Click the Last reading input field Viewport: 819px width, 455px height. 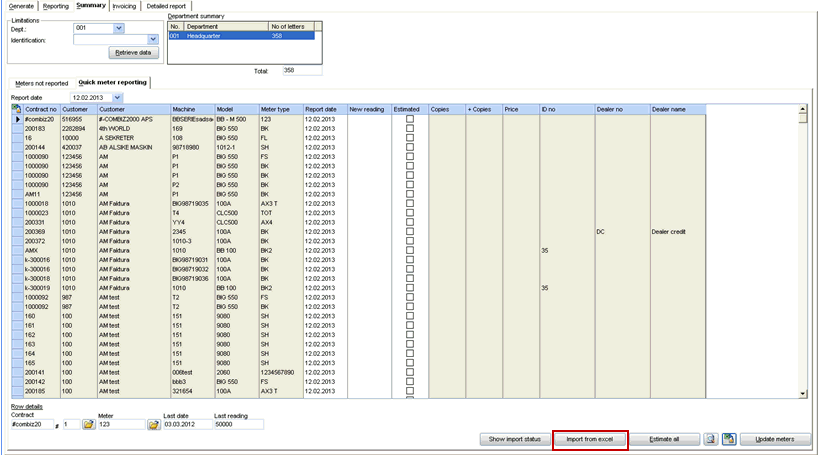coord(238,425)
